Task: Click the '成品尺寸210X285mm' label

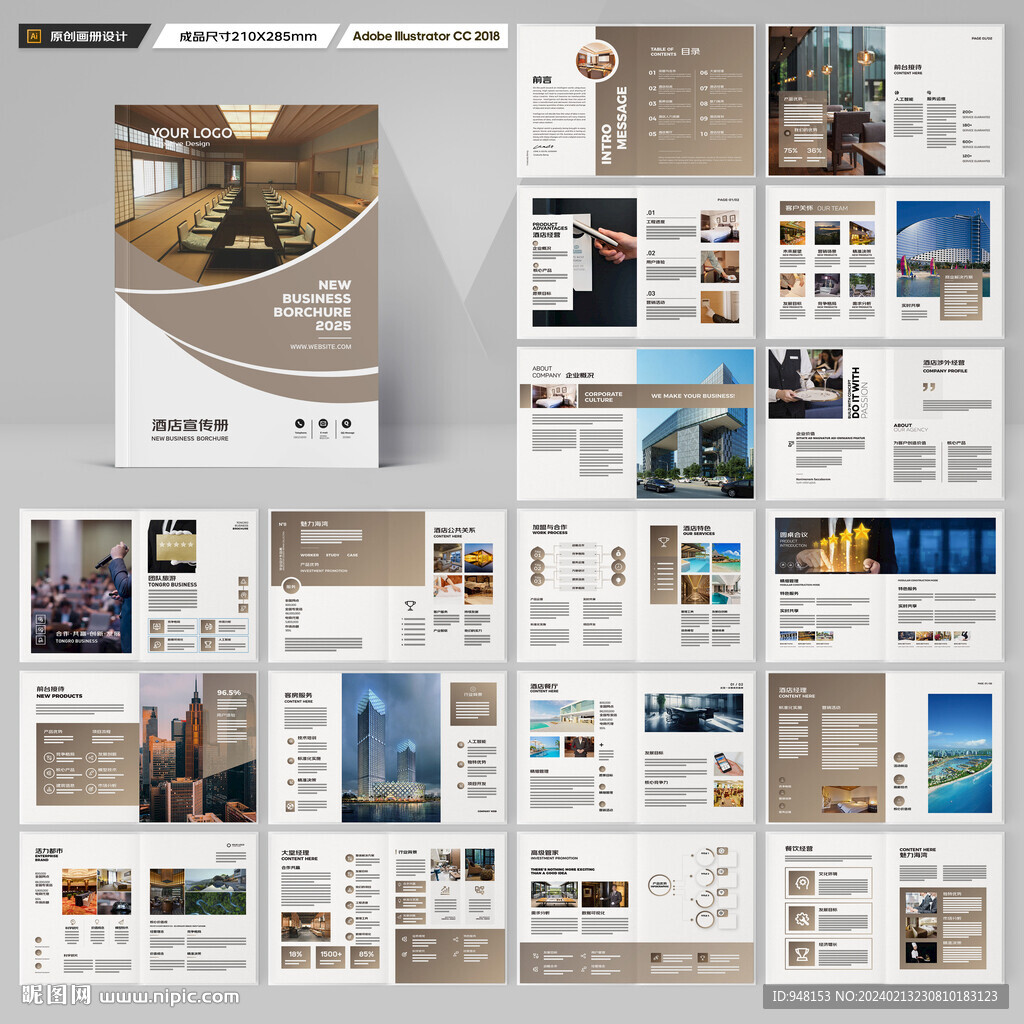Action: point(248,37)
